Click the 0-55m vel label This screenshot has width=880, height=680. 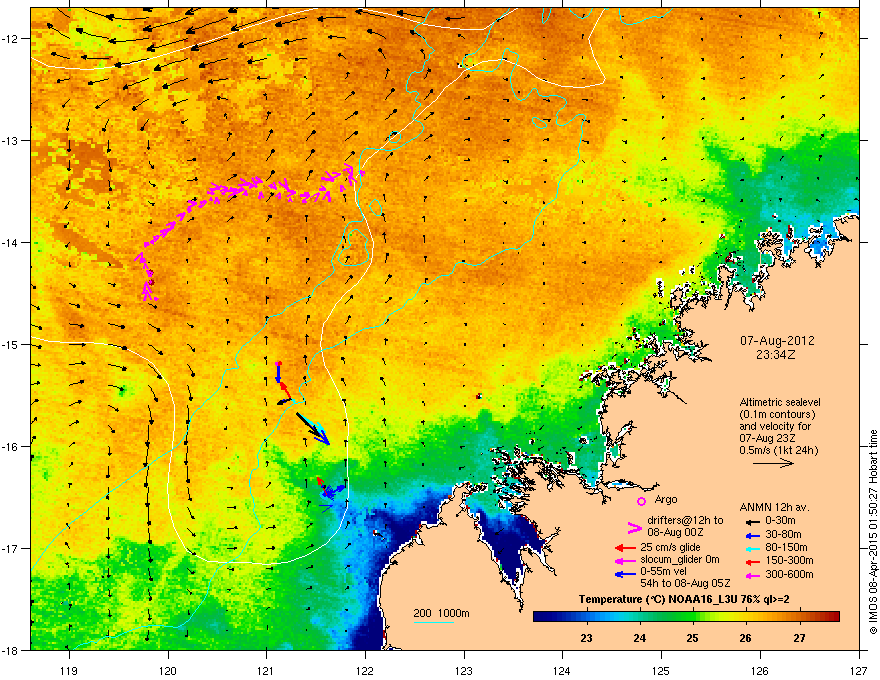(663, 571)
